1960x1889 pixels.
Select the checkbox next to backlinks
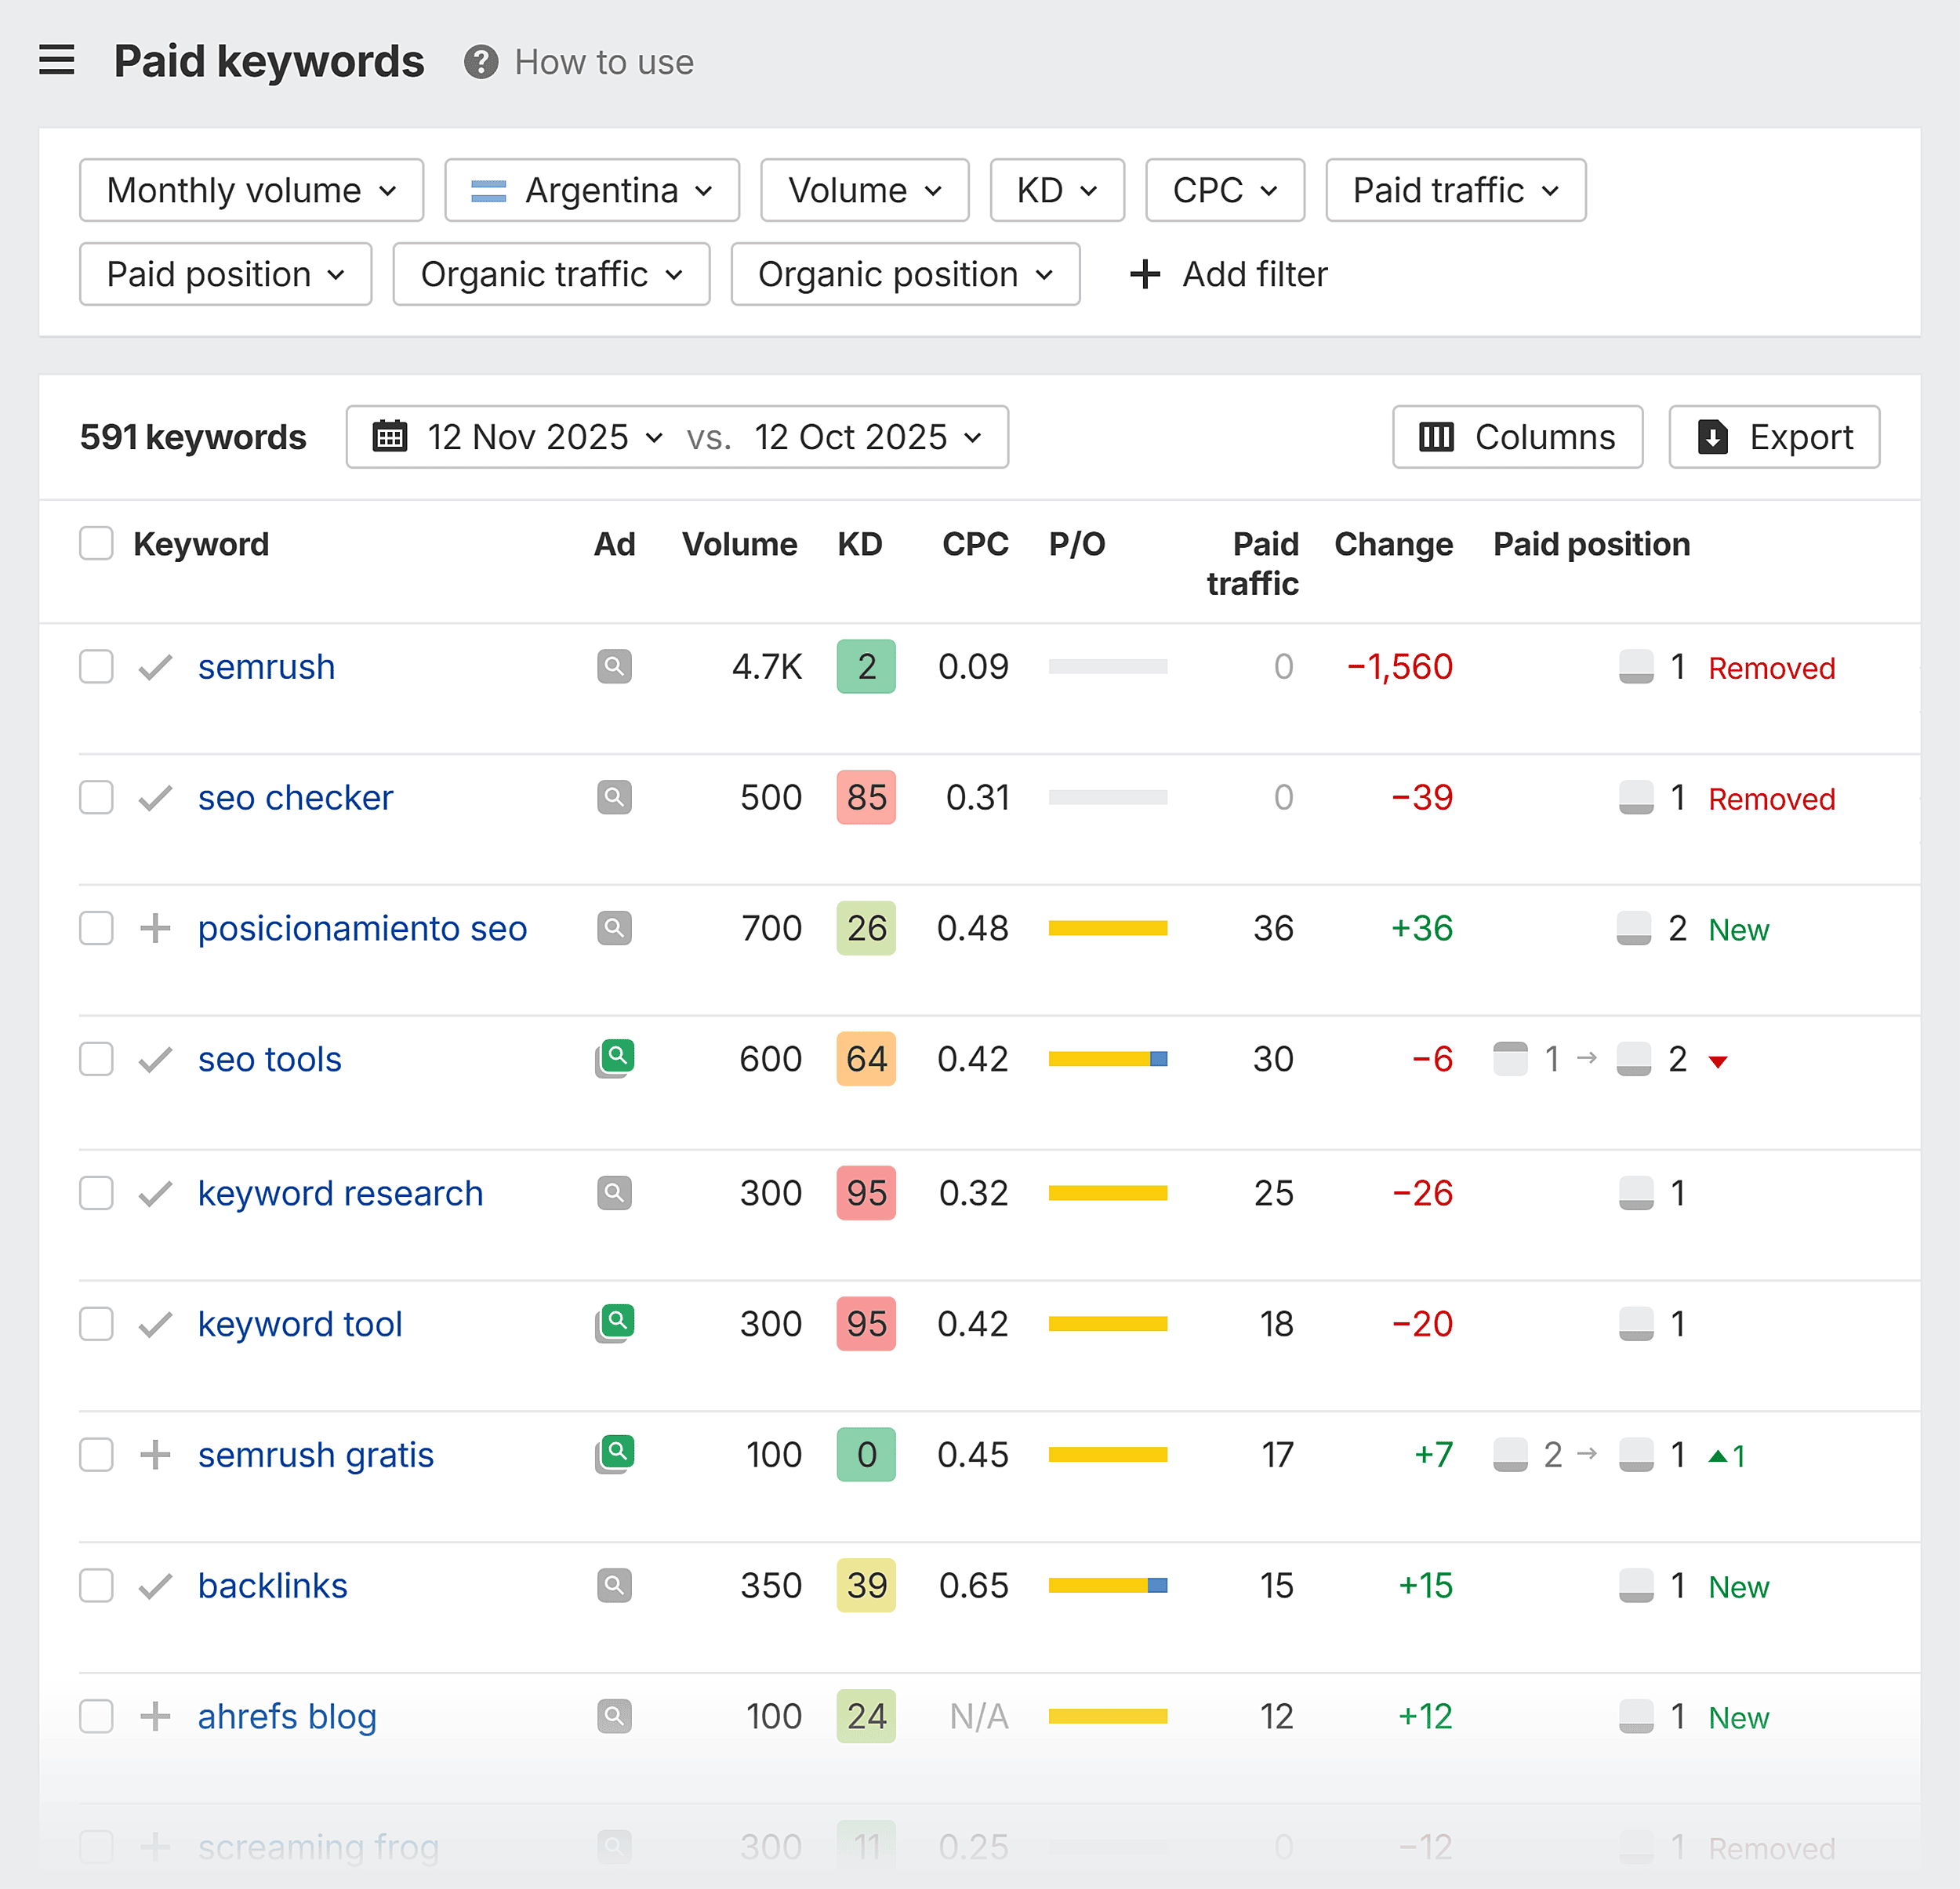[x=96, y=1585]
